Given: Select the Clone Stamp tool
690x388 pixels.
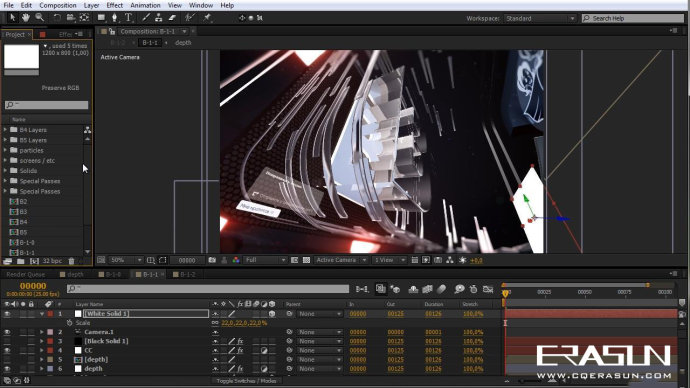Looking at the screenshot, I should pos(158,18).
